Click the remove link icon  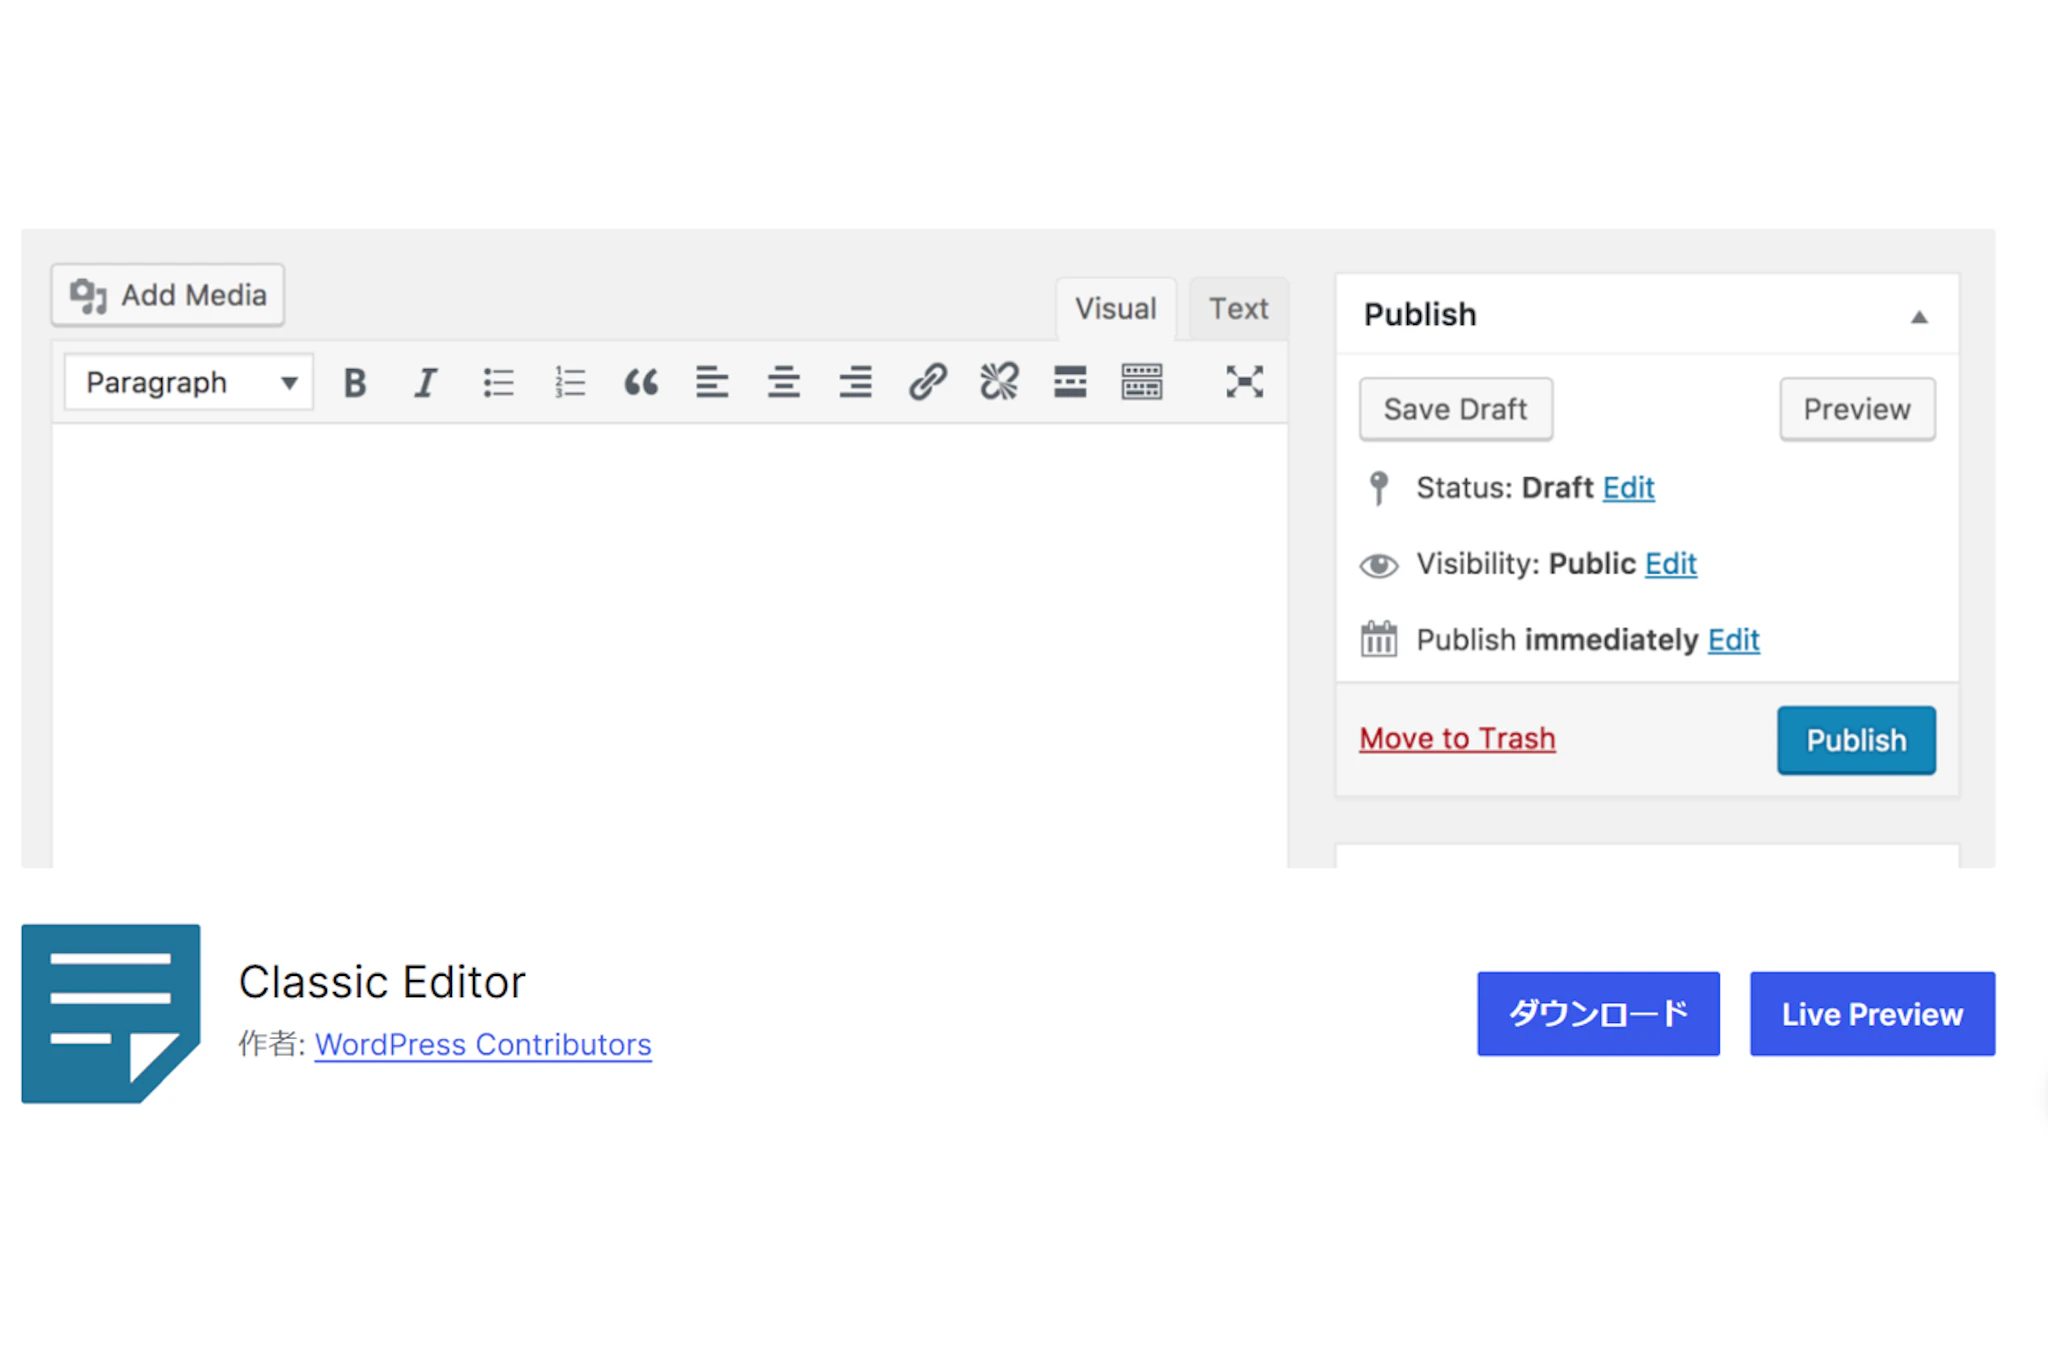tap(998, 383)
